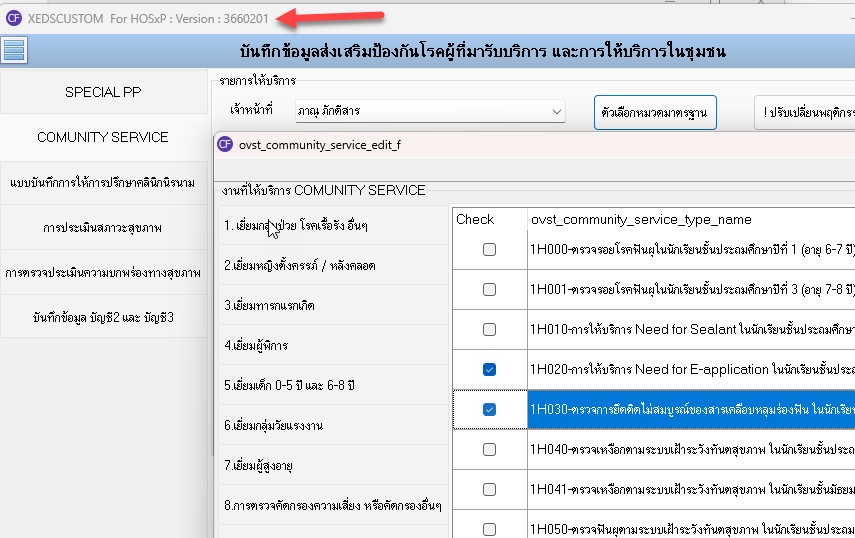The image size is (855, 538).
Task: Uncheck the 1H020 Need for E-application checkbox
Action: [x=489, y=369]
